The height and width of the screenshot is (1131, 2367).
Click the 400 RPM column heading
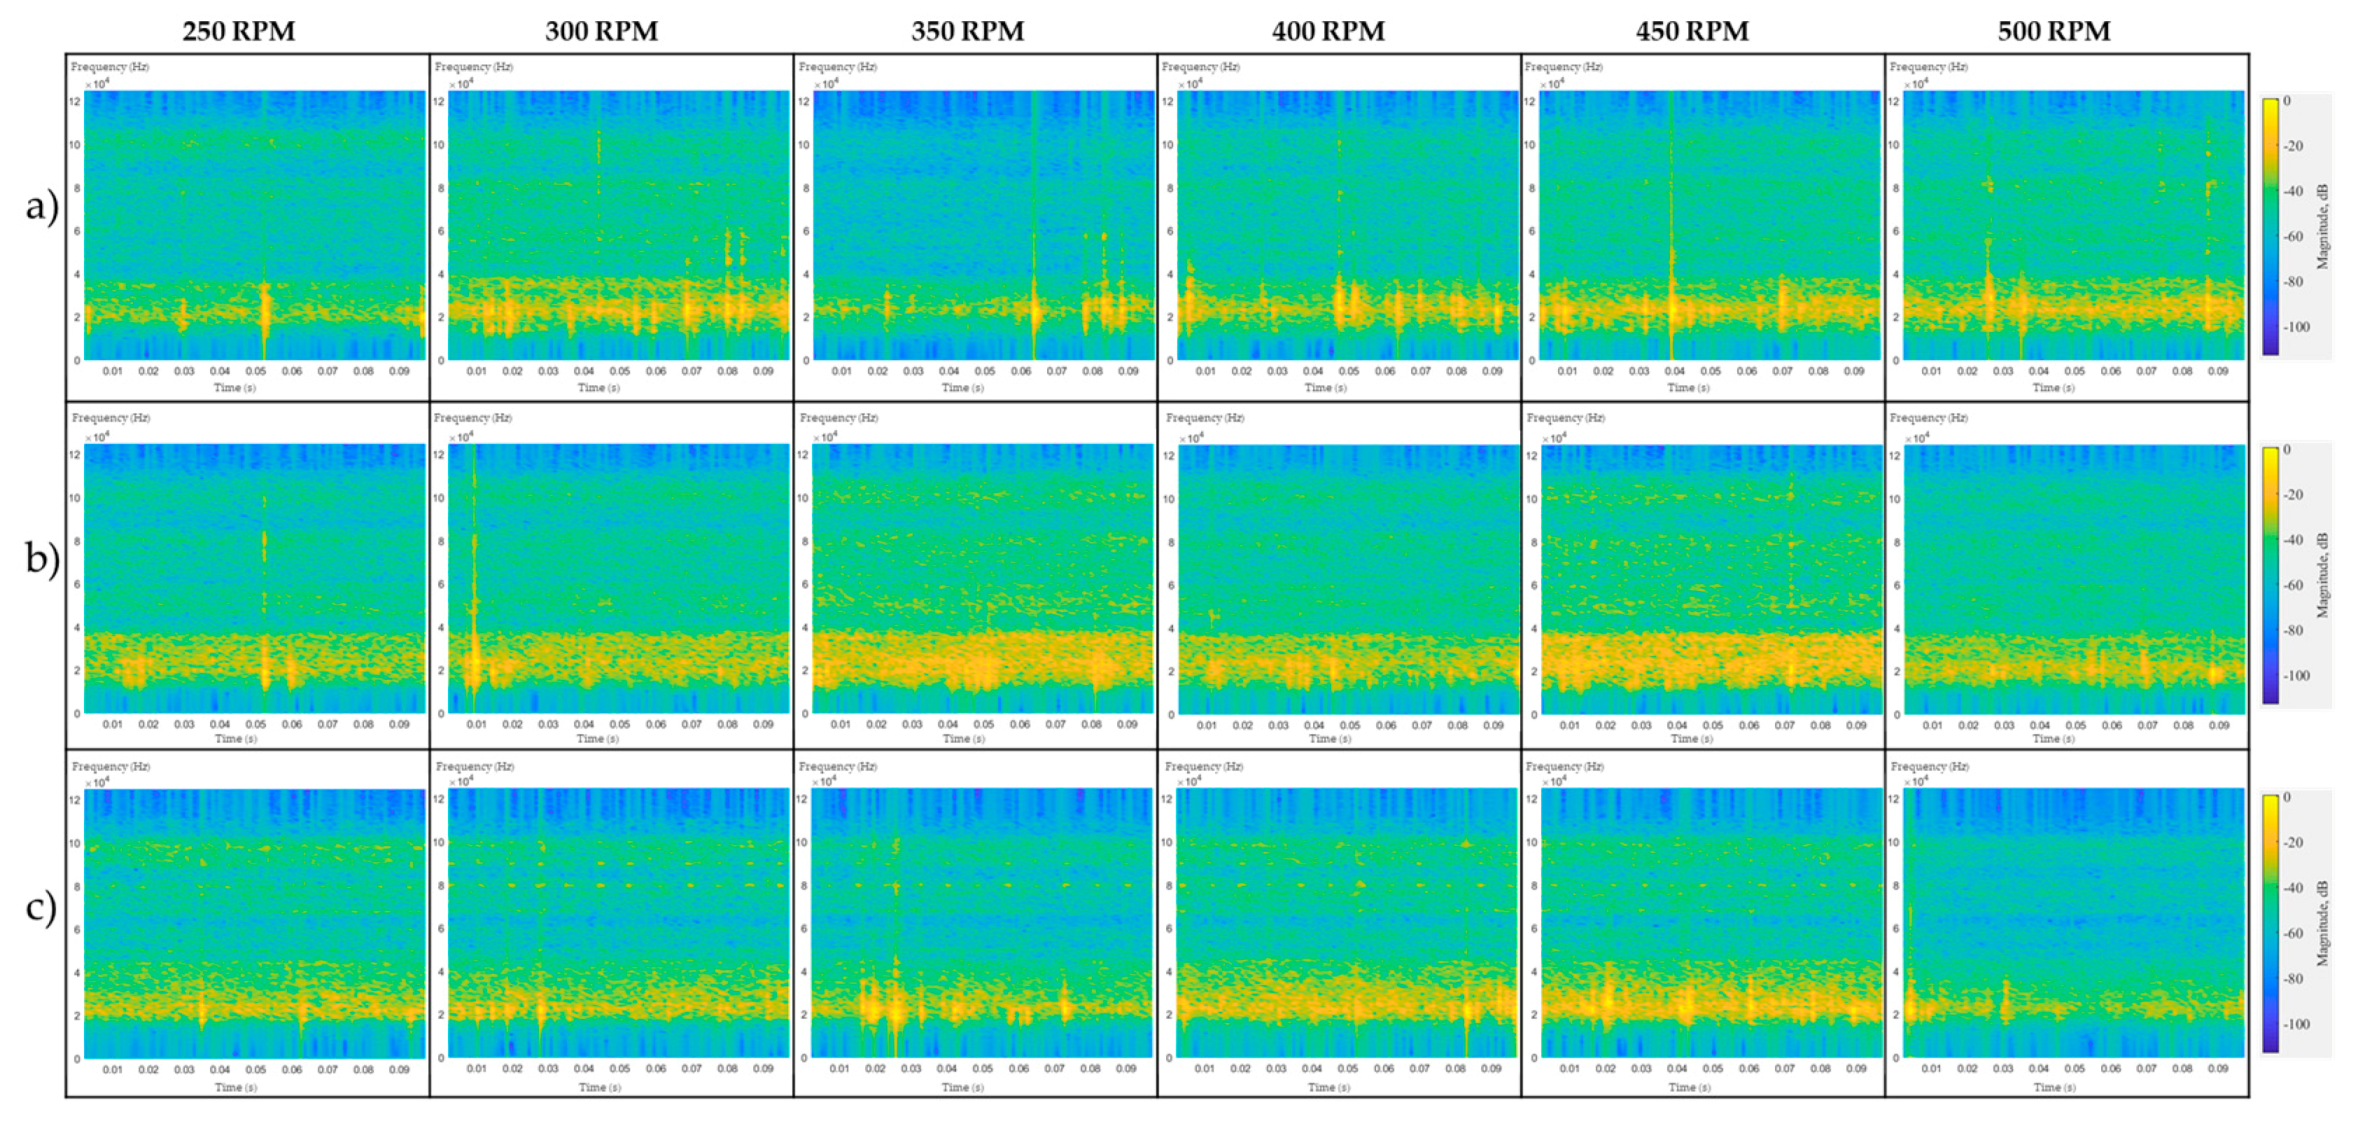pos(1328,31)
